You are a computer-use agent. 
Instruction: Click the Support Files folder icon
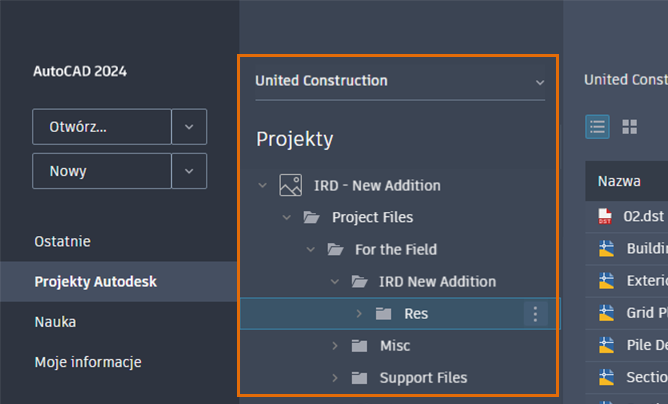point(359,378)
